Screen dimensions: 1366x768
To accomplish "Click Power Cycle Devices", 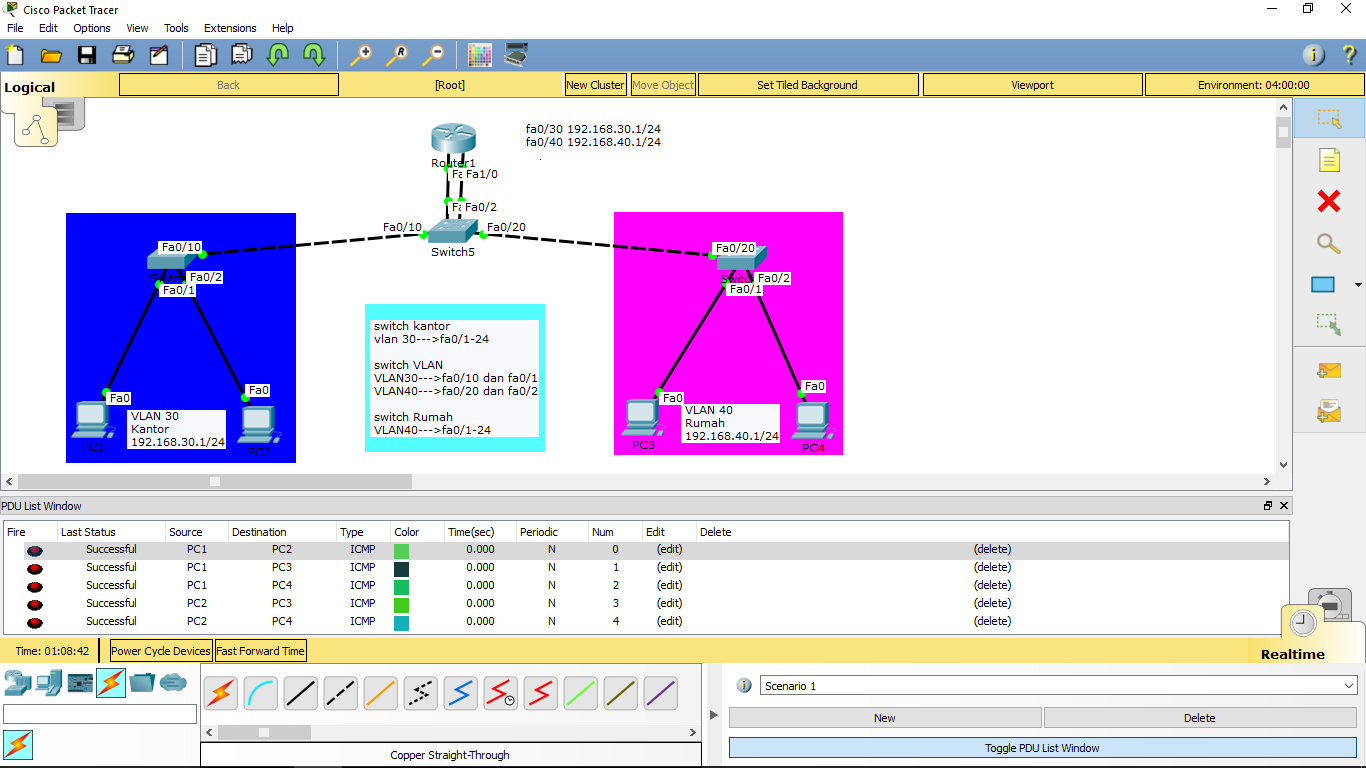I will pos(159,650).
